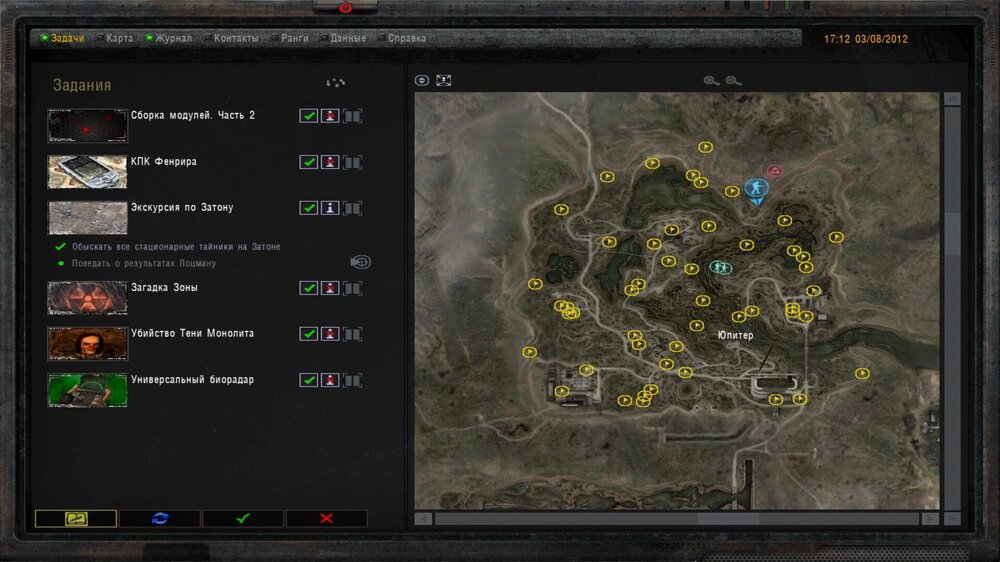1000x562 pixels.
Task: Select the Экскурсия по Затону thumbnail
Action: pyautogui.click(x=87, y=218)
